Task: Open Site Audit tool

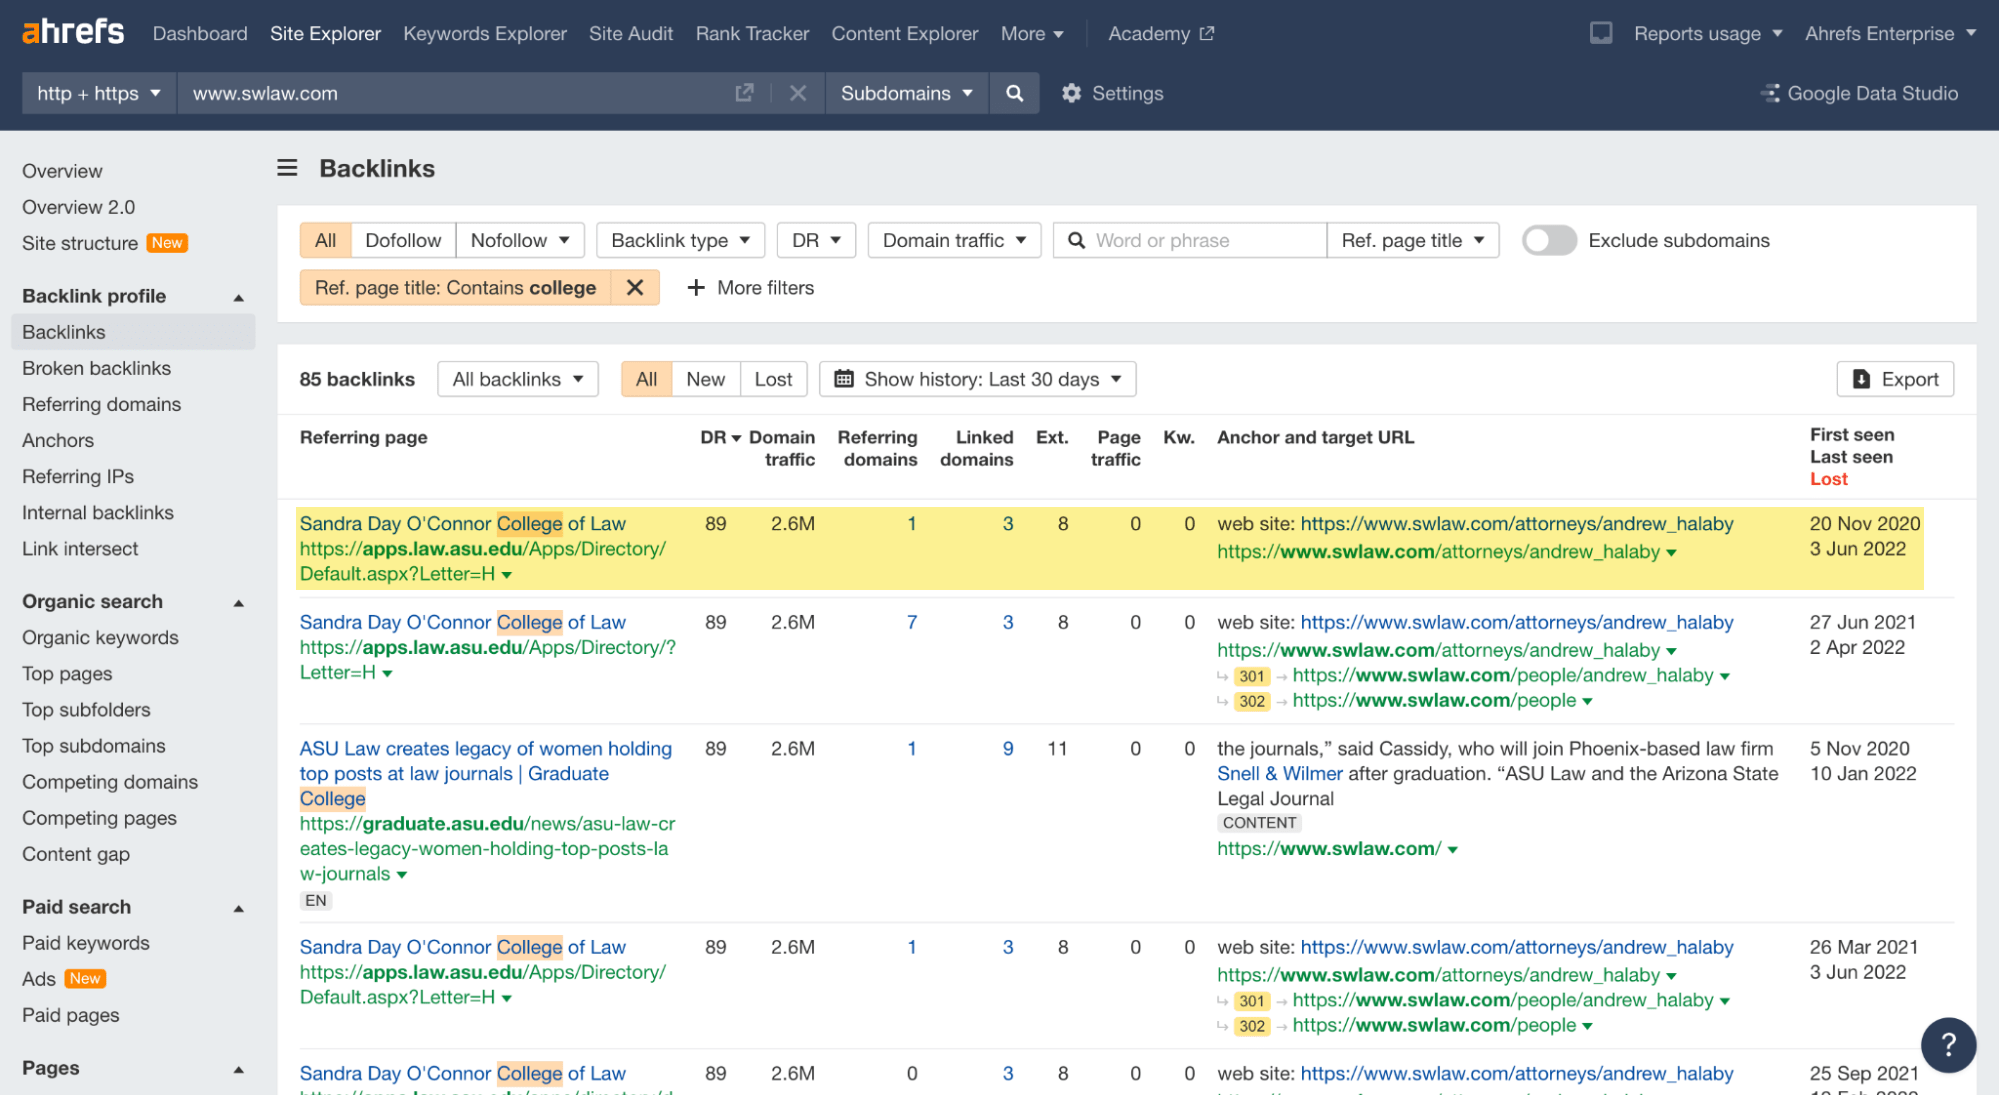Action: 630,30
